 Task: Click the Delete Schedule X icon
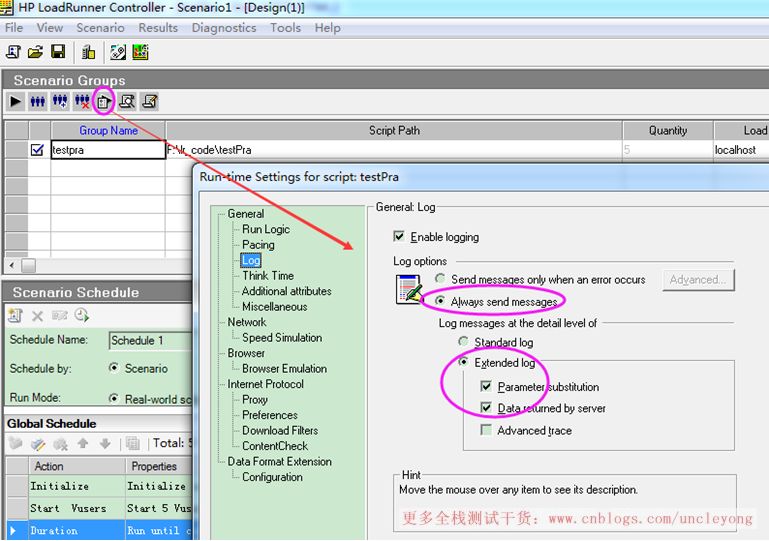click(37, 315)
